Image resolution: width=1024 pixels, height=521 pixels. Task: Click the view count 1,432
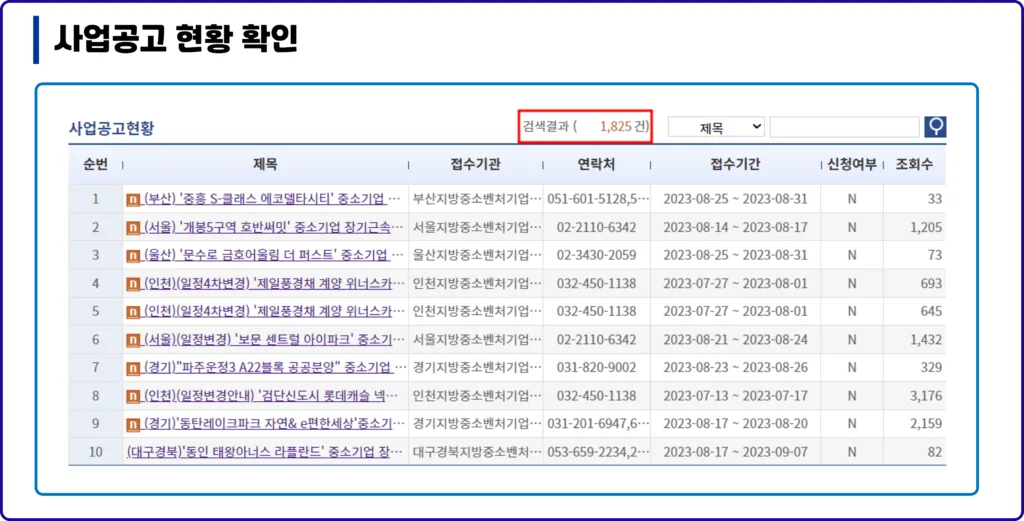[x=926, y=339]
